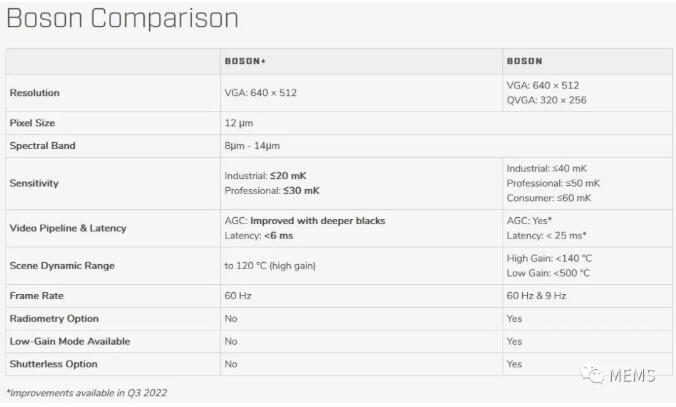676x407 pixels.
Task: Click the Frame Rate row label
Action: pyautogui.click(x=37, y=296)
